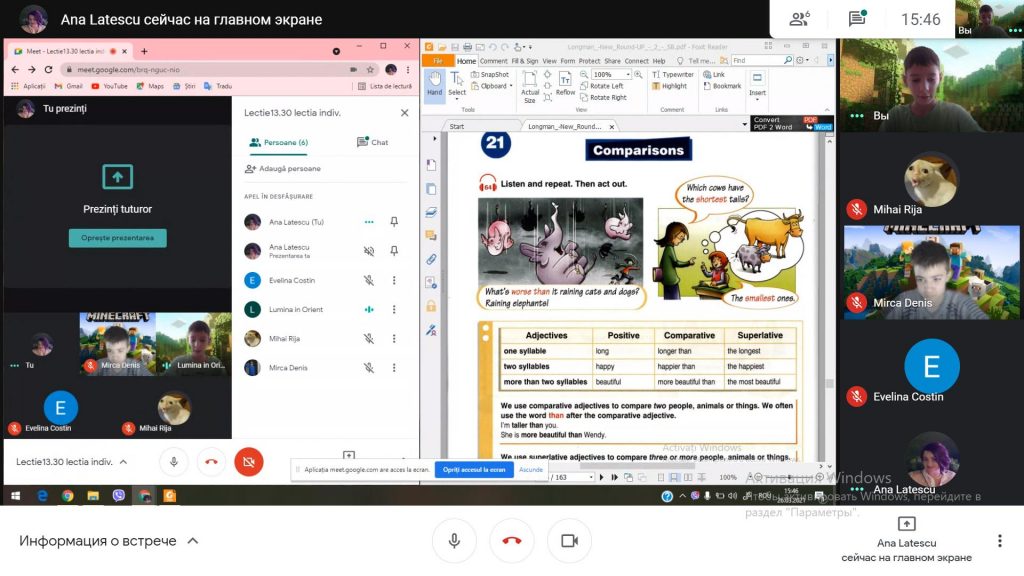The width and height of the screenshot is (1024, 576).
Task: Select the Hand tool in Foxit Reader
Action: pos(434,82)
